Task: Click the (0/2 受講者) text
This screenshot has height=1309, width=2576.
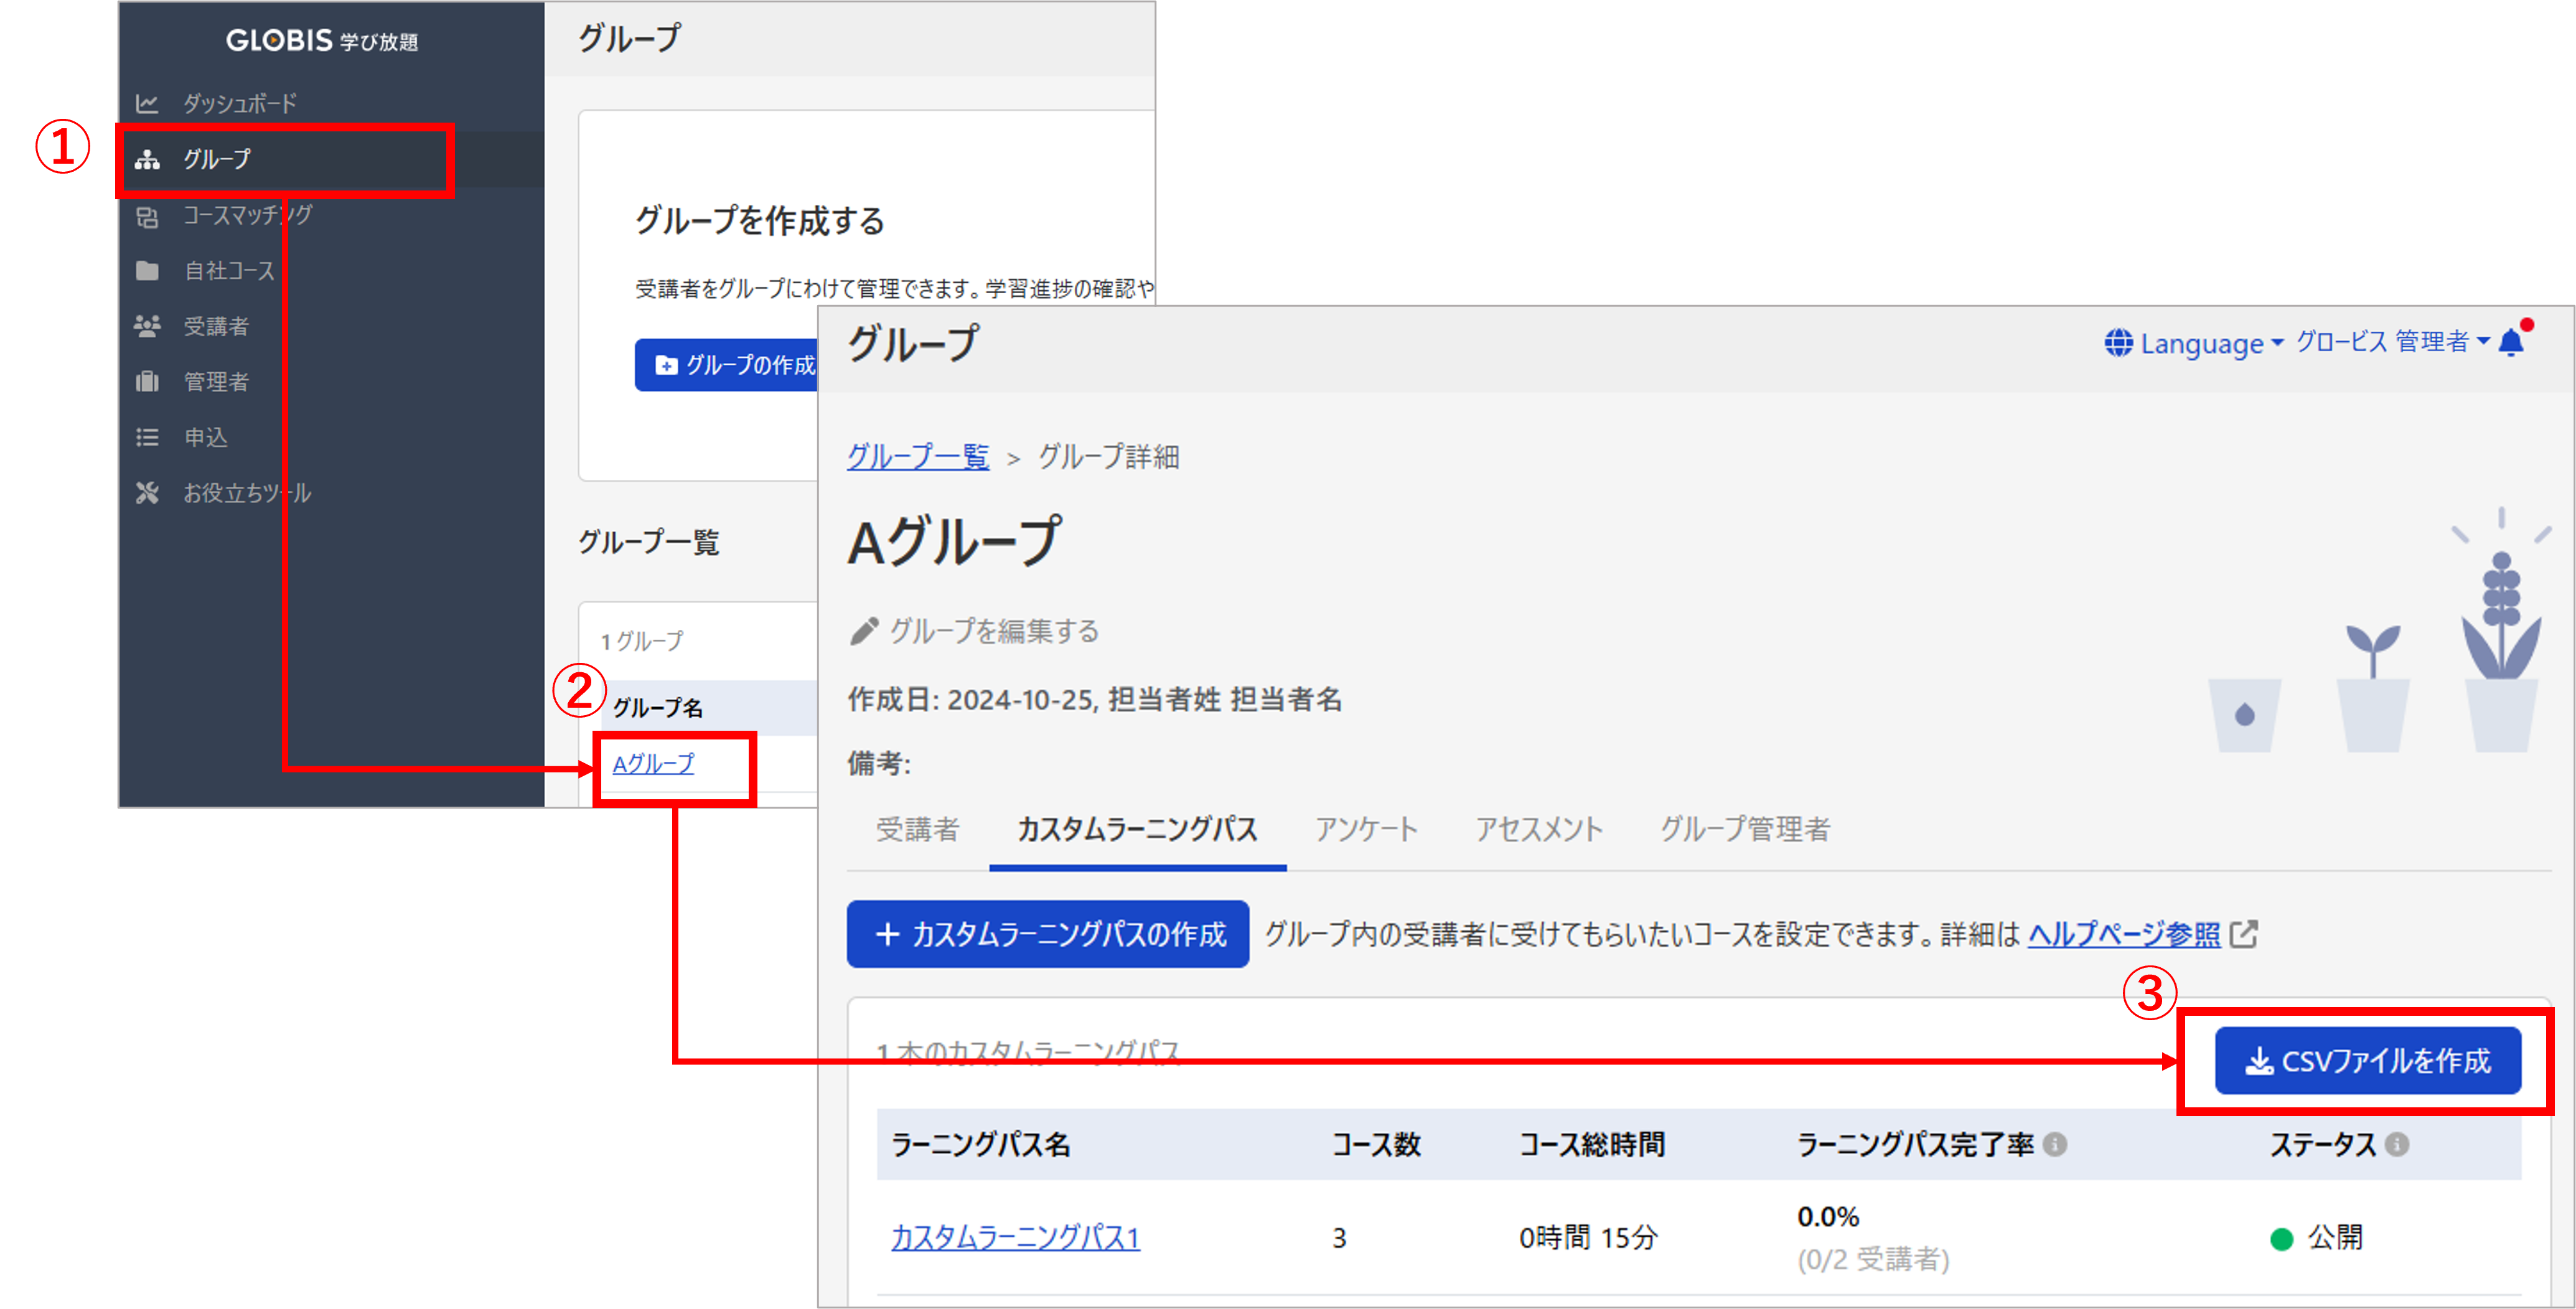Action: [x=1873, y=1259]
